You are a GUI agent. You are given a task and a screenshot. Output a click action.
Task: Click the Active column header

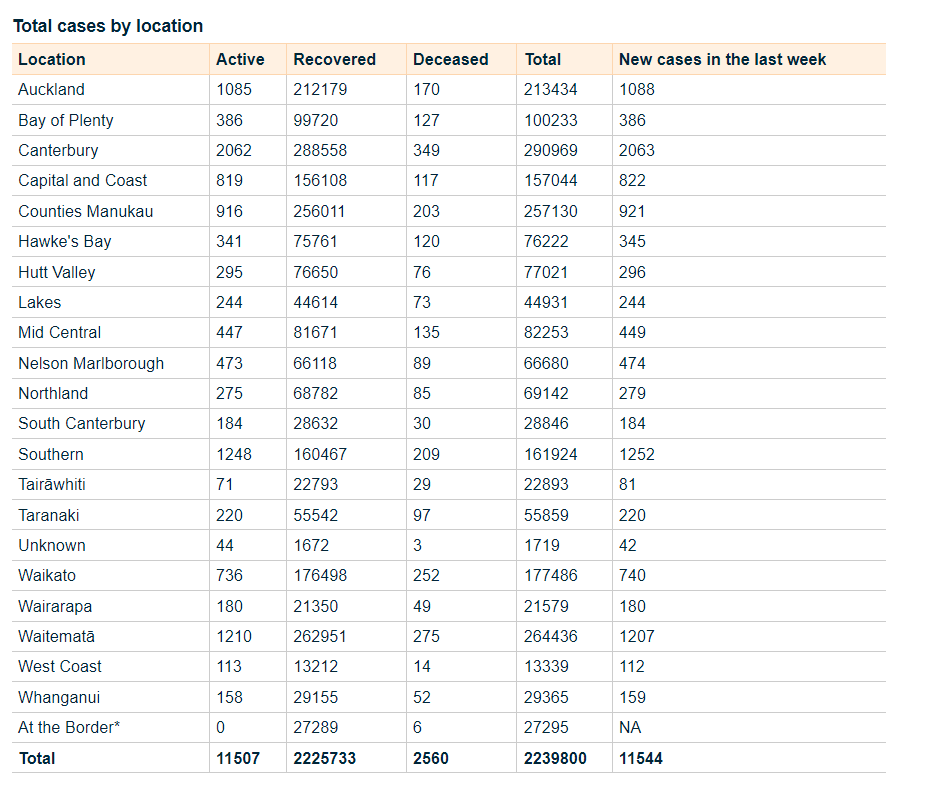coord(240,59)
